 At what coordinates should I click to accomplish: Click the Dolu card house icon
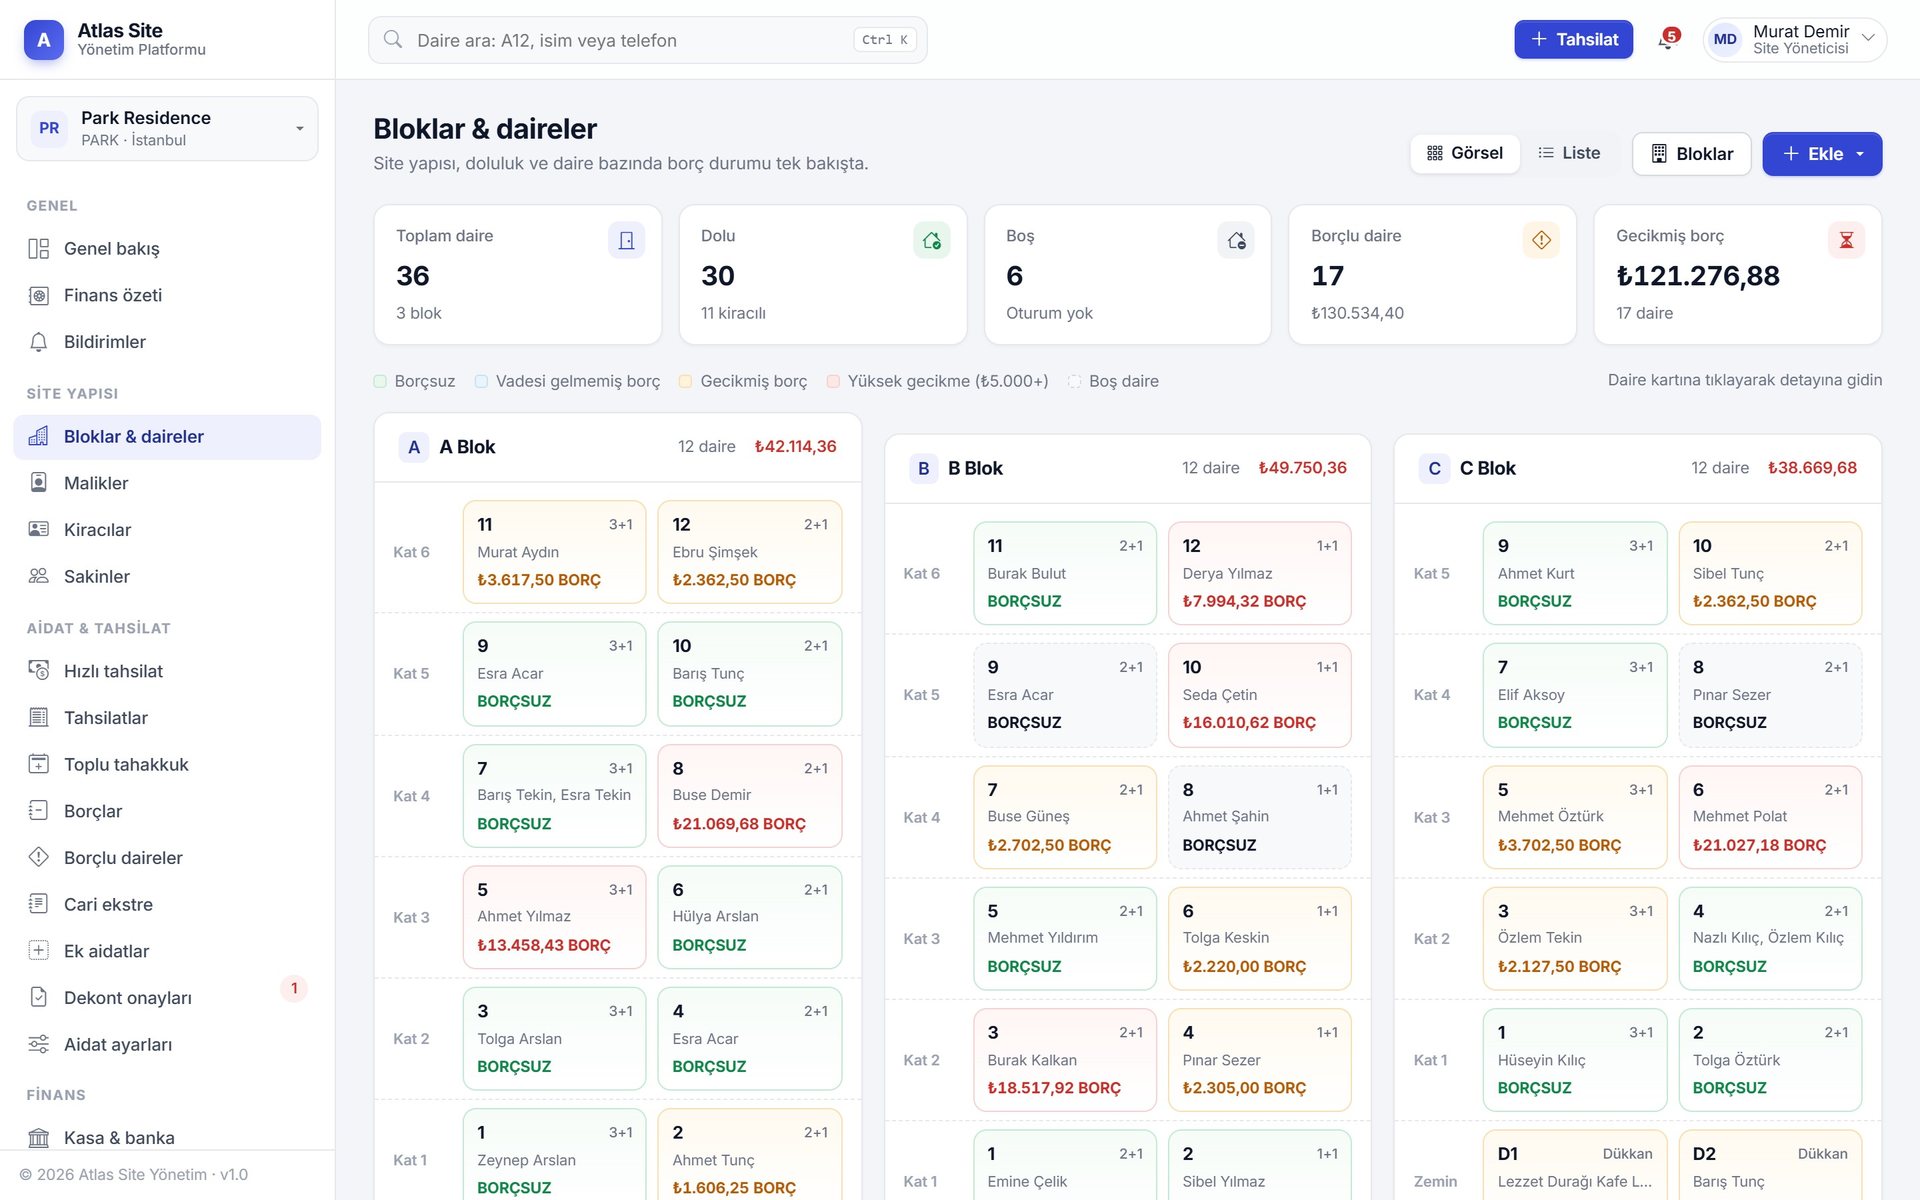click(931, 240)
